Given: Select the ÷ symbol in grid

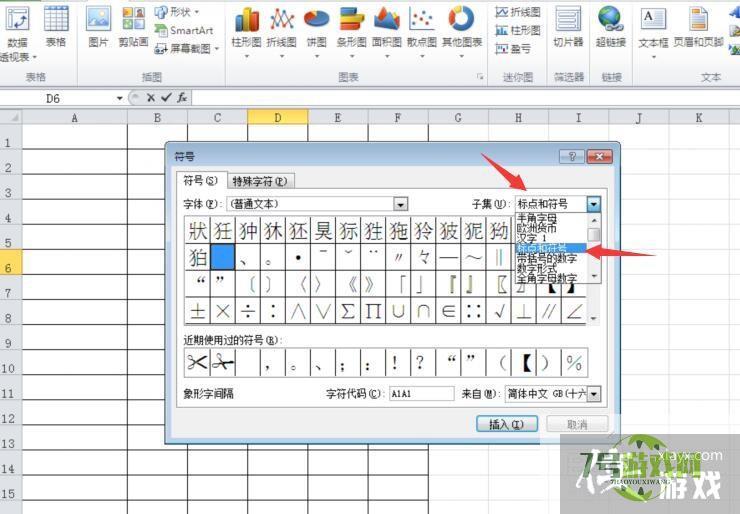Looking at the screenshot, I should (248, 311).
